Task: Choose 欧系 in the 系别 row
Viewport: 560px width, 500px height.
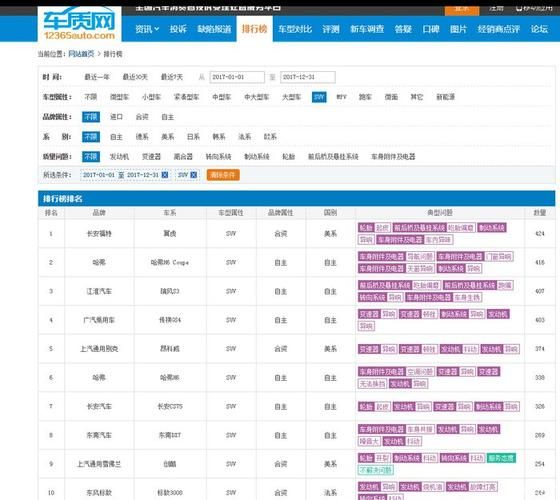Action: [x=270, y=137]
